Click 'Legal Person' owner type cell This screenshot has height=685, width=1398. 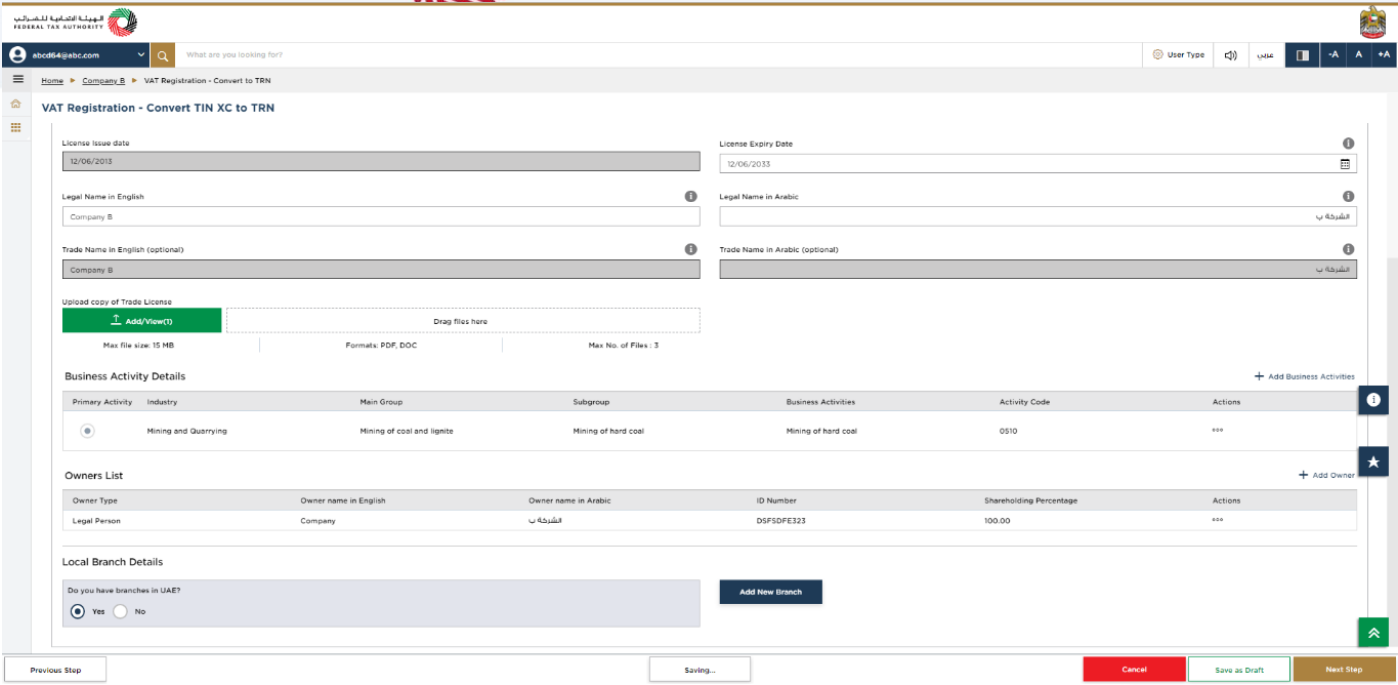[x=97, y=520]
